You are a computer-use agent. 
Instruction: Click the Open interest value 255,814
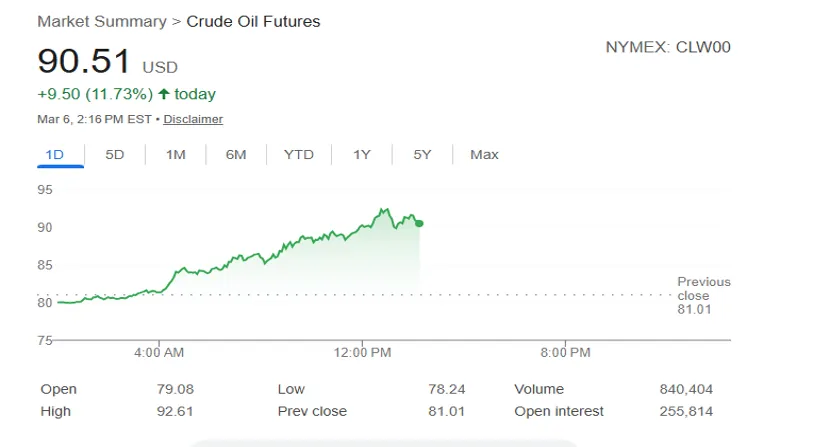coord(686,411)
